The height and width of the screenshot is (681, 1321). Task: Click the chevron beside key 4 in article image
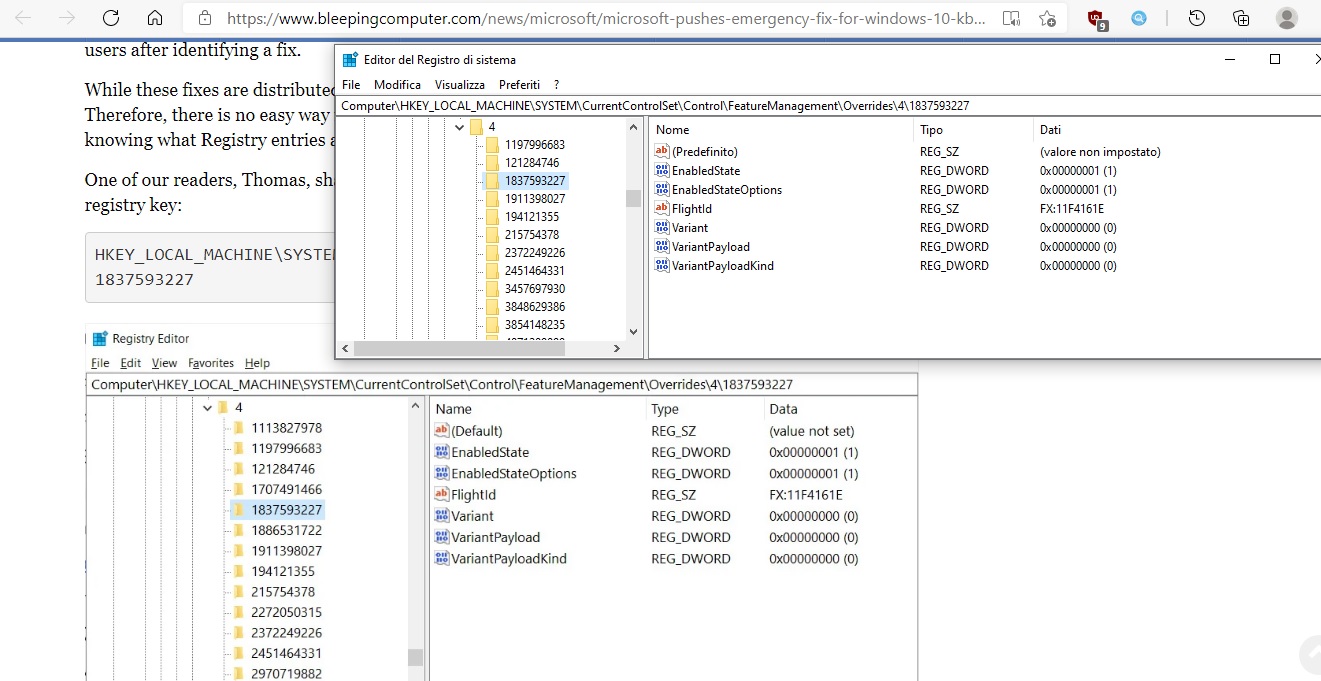click(208, 407)
